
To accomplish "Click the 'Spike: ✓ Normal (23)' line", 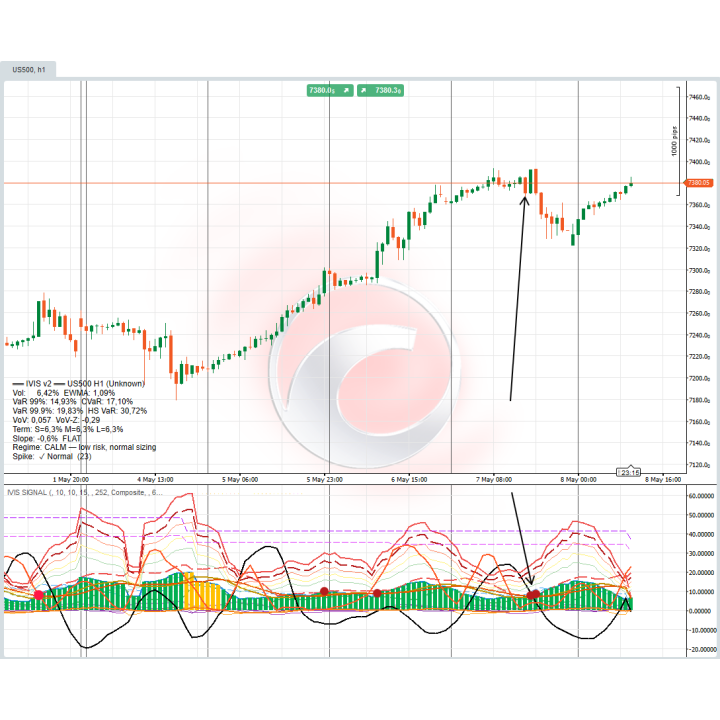I will [51, 456].
